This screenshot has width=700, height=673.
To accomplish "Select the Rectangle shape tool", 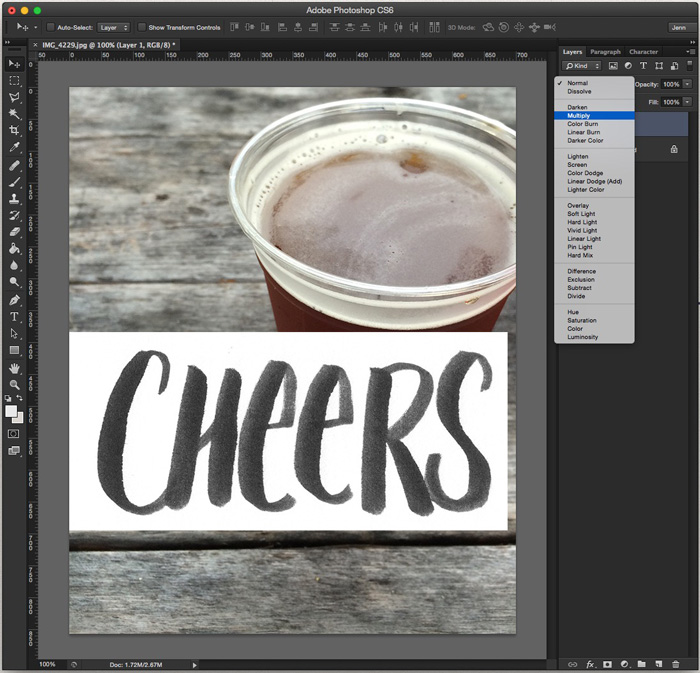I will click(x=14, y=350).
